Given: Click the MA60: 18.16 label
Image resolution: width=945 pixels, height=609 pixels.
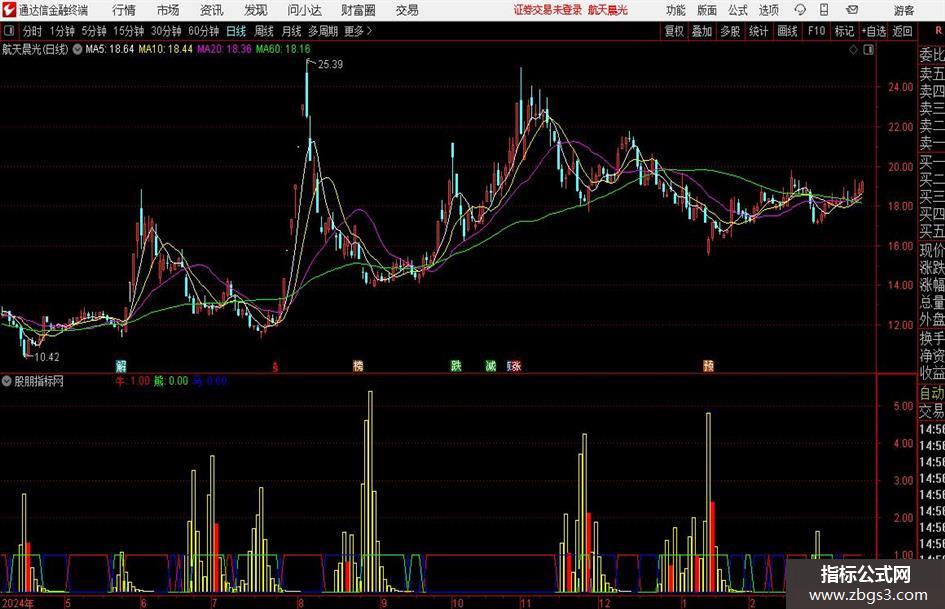Looking at the screenshot, I should click(x=283, y=49).
